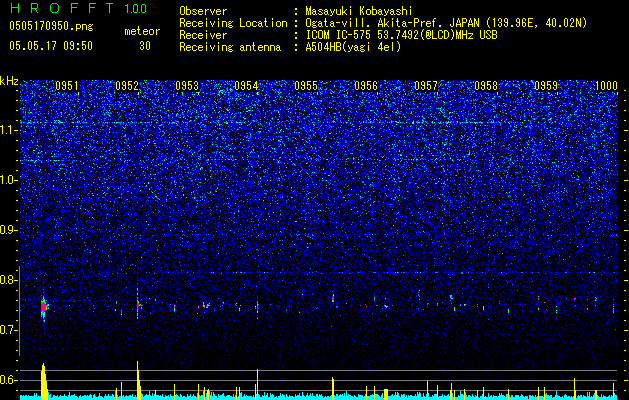
Task: Select the kHz axis unit label
Action: 9,81
